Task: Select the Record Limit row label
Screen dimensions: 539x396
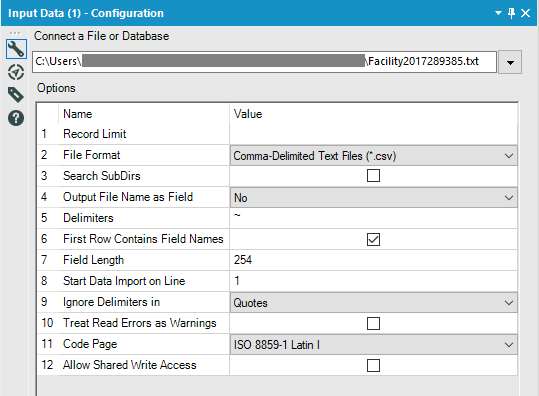Action: click(x=95, y=134)
